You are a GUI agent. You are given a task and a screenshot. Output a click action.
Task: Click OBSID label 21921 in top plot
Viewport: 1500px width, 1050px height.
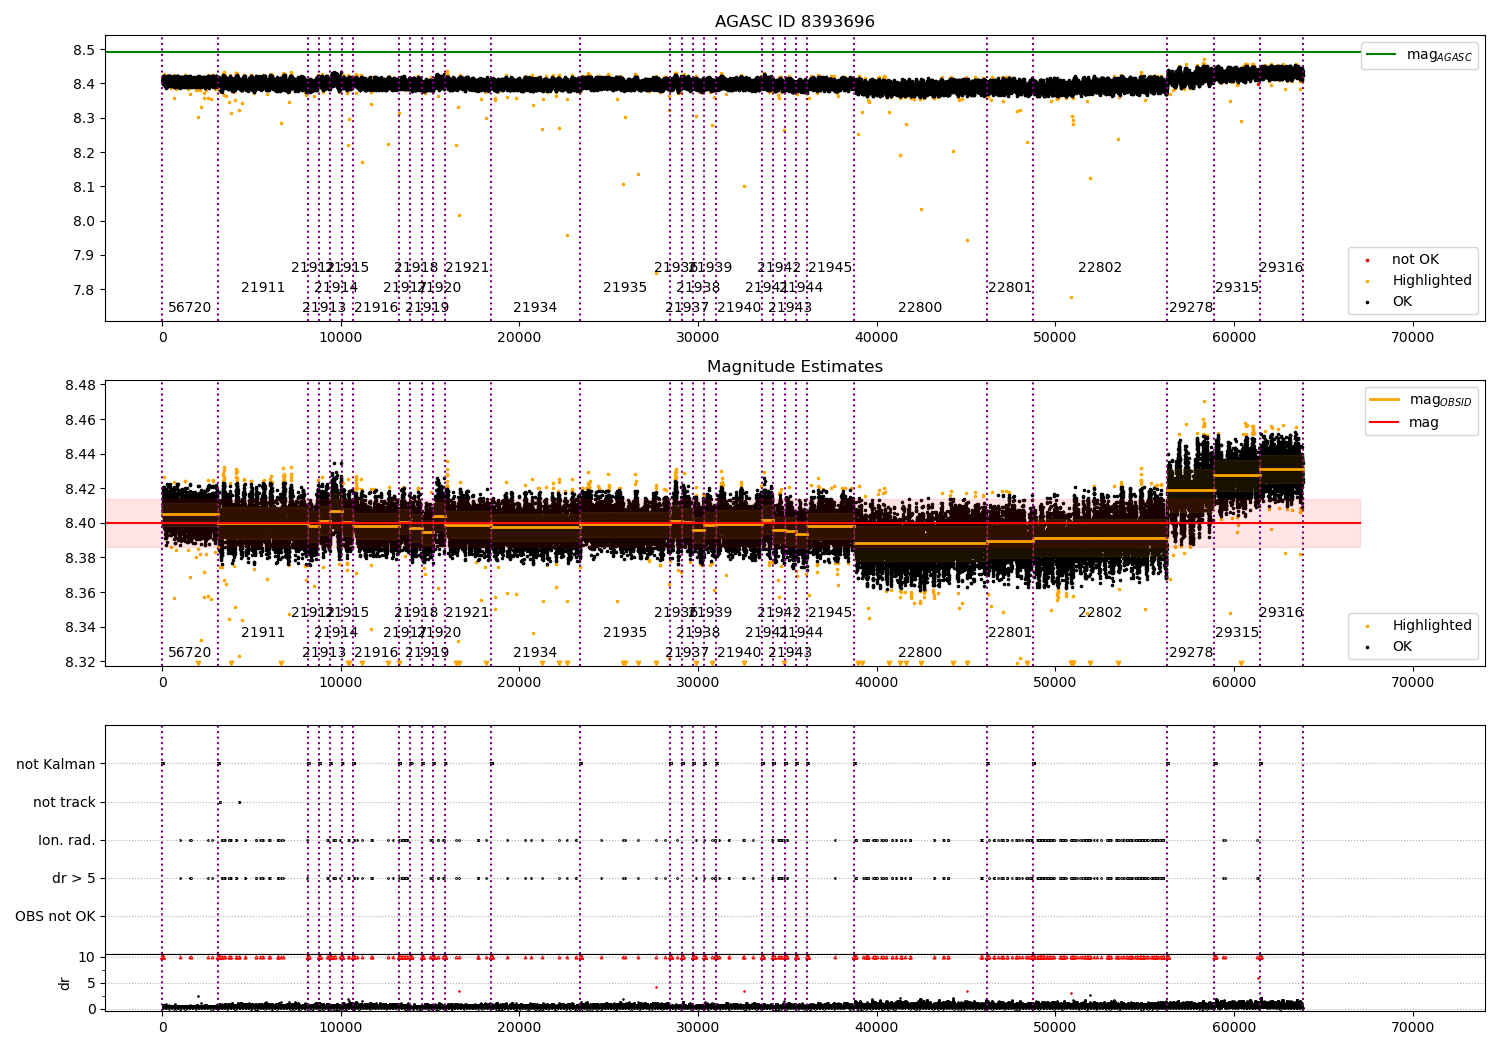[467, 267]
